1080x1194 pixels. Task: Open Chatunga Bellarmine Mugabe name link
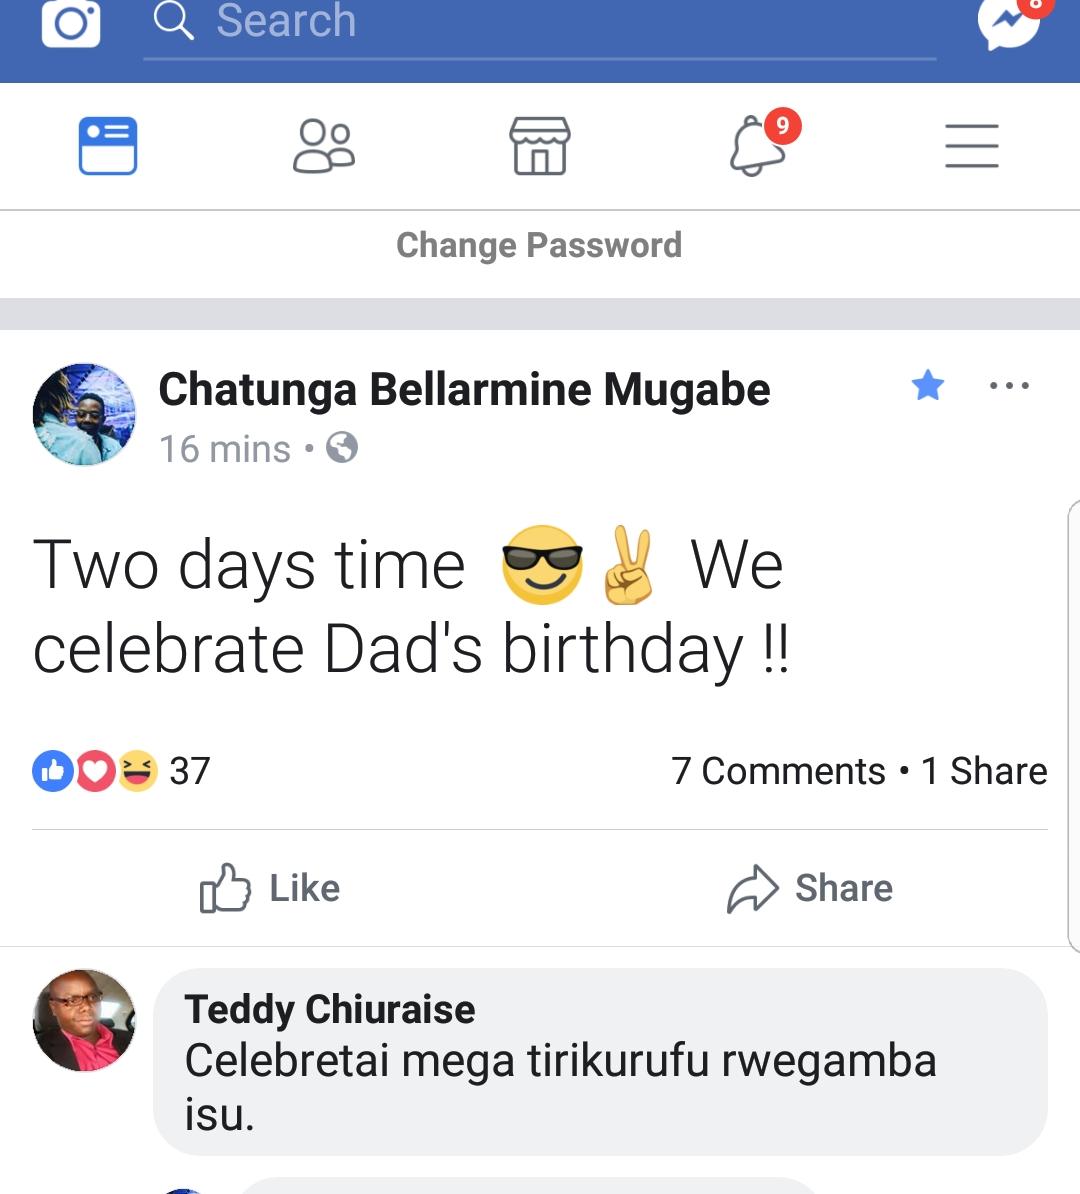tap(464, 389)
